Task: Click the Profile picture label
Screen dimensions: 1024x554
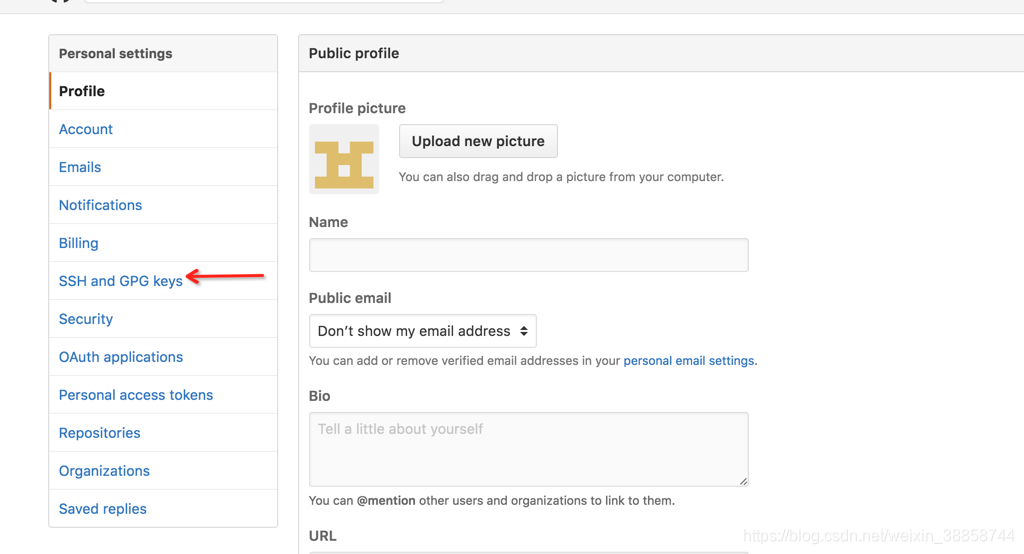Action: coord(357,108)
